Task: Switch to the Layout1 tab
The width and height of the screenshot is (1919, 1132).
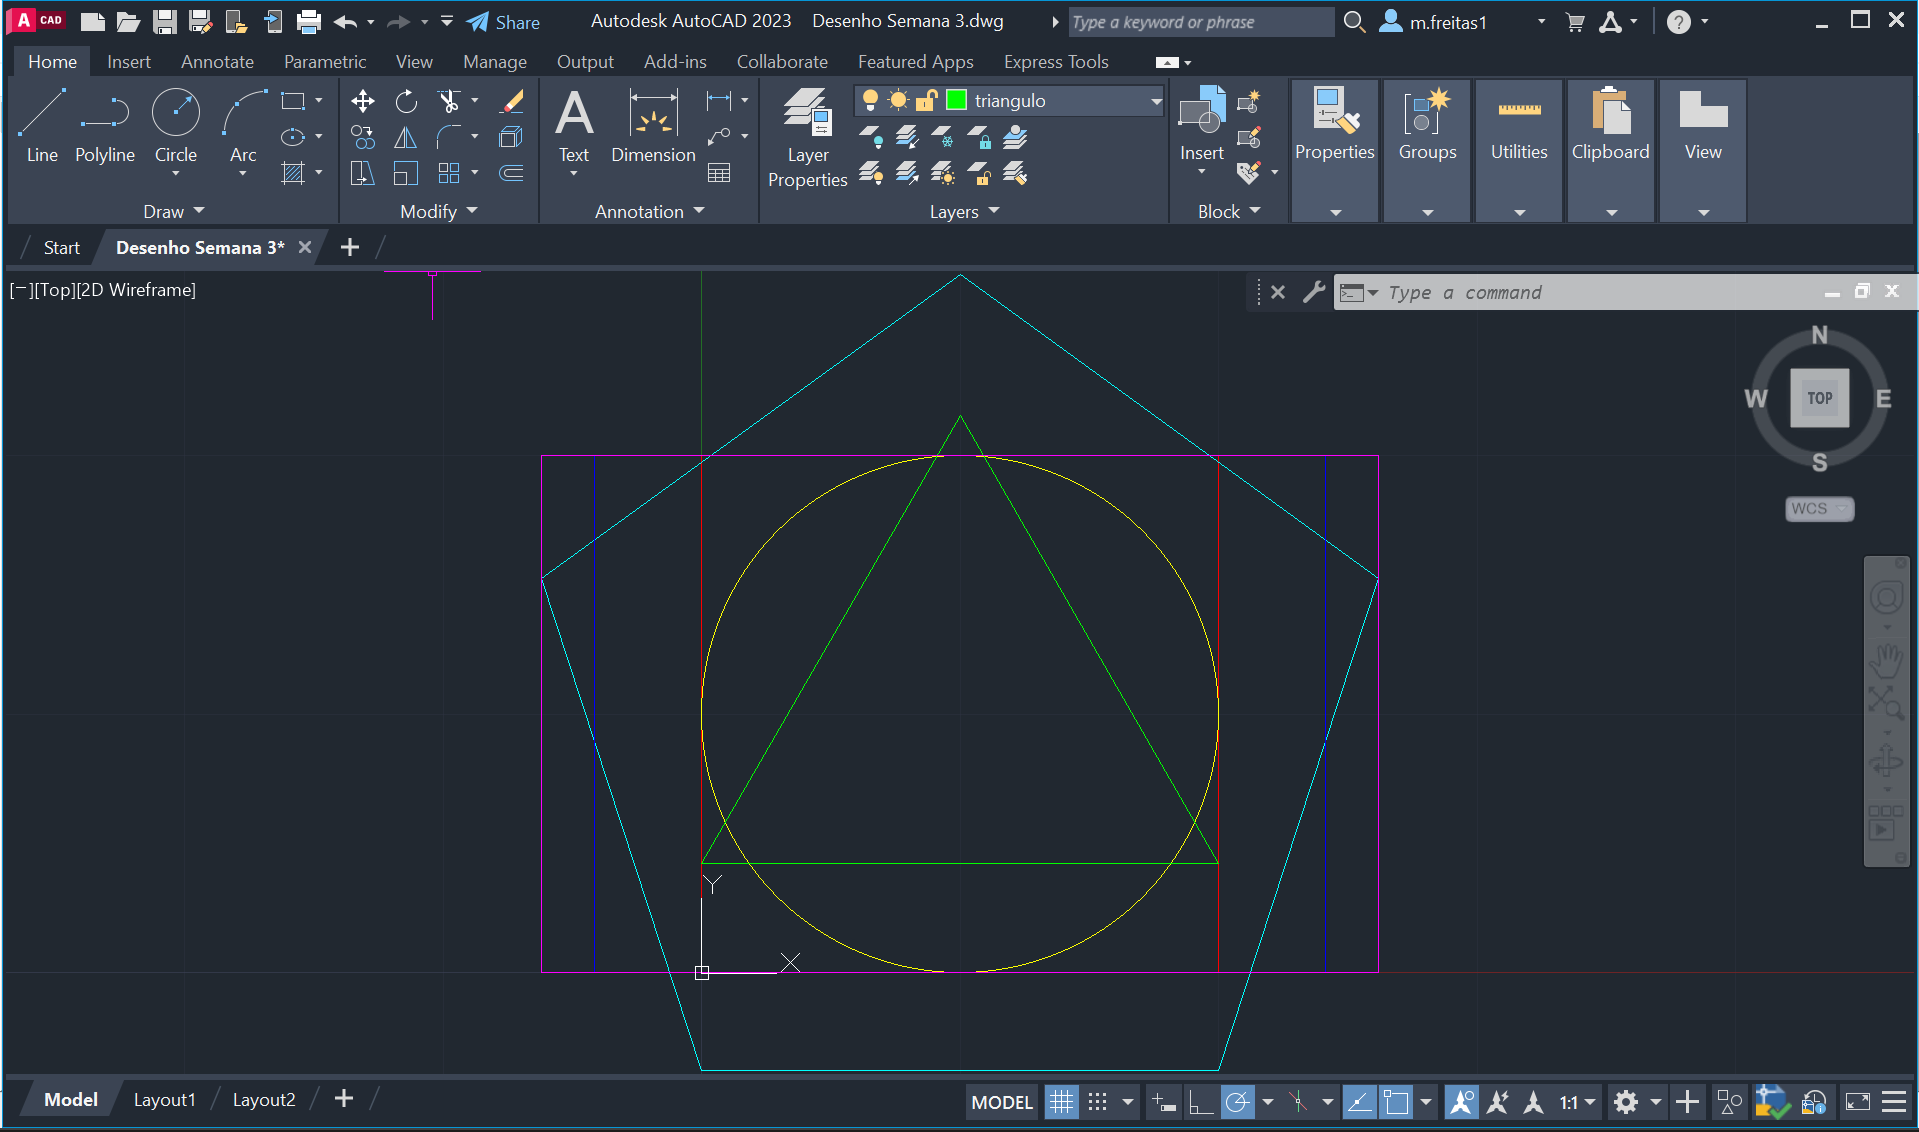Action: 164,1099
